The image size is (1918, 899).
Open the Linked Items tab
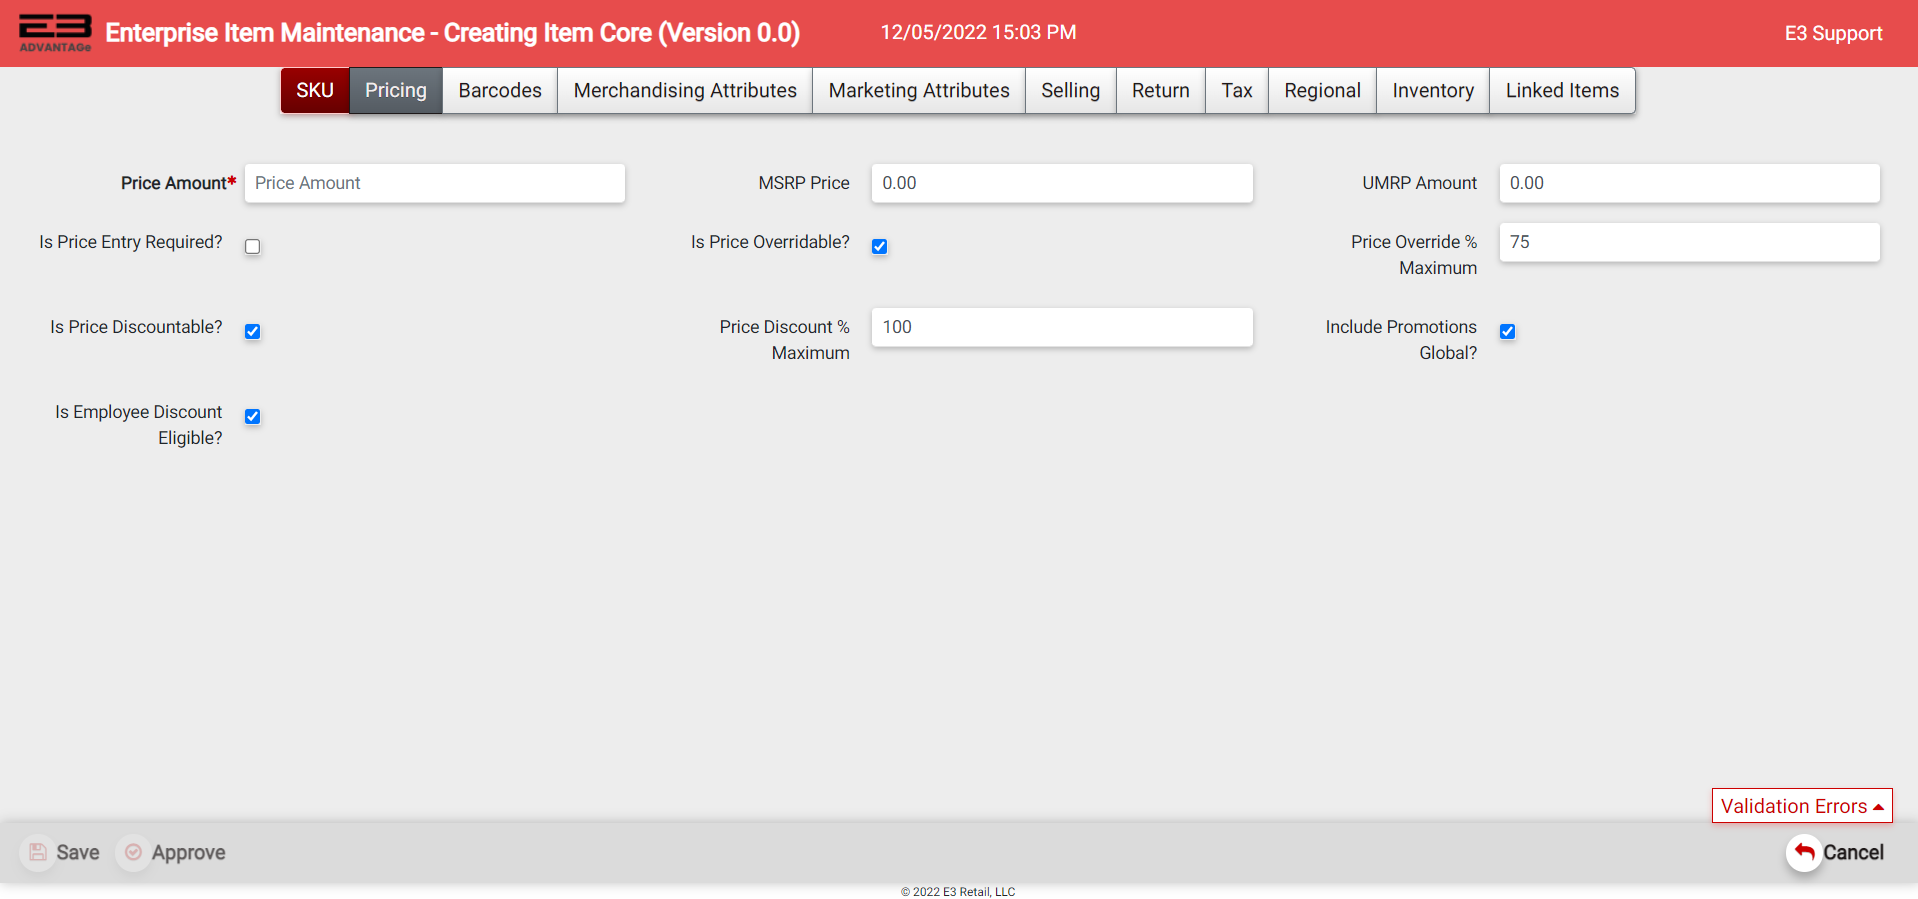pyautogui.click(x=1561, y=91)
